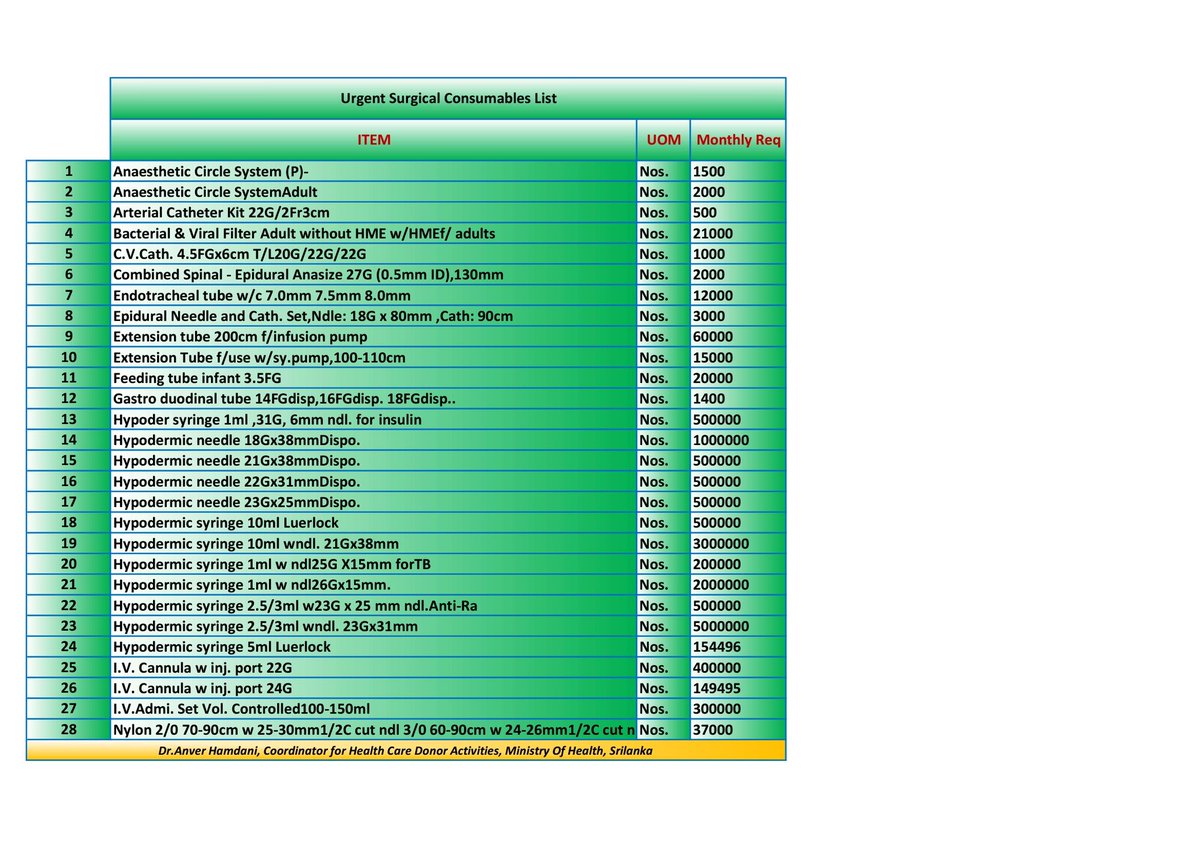
Task: Click 'Extension Tube f/use w/sy.pump,100-110cm'
Action: click(x=259, y=358)
